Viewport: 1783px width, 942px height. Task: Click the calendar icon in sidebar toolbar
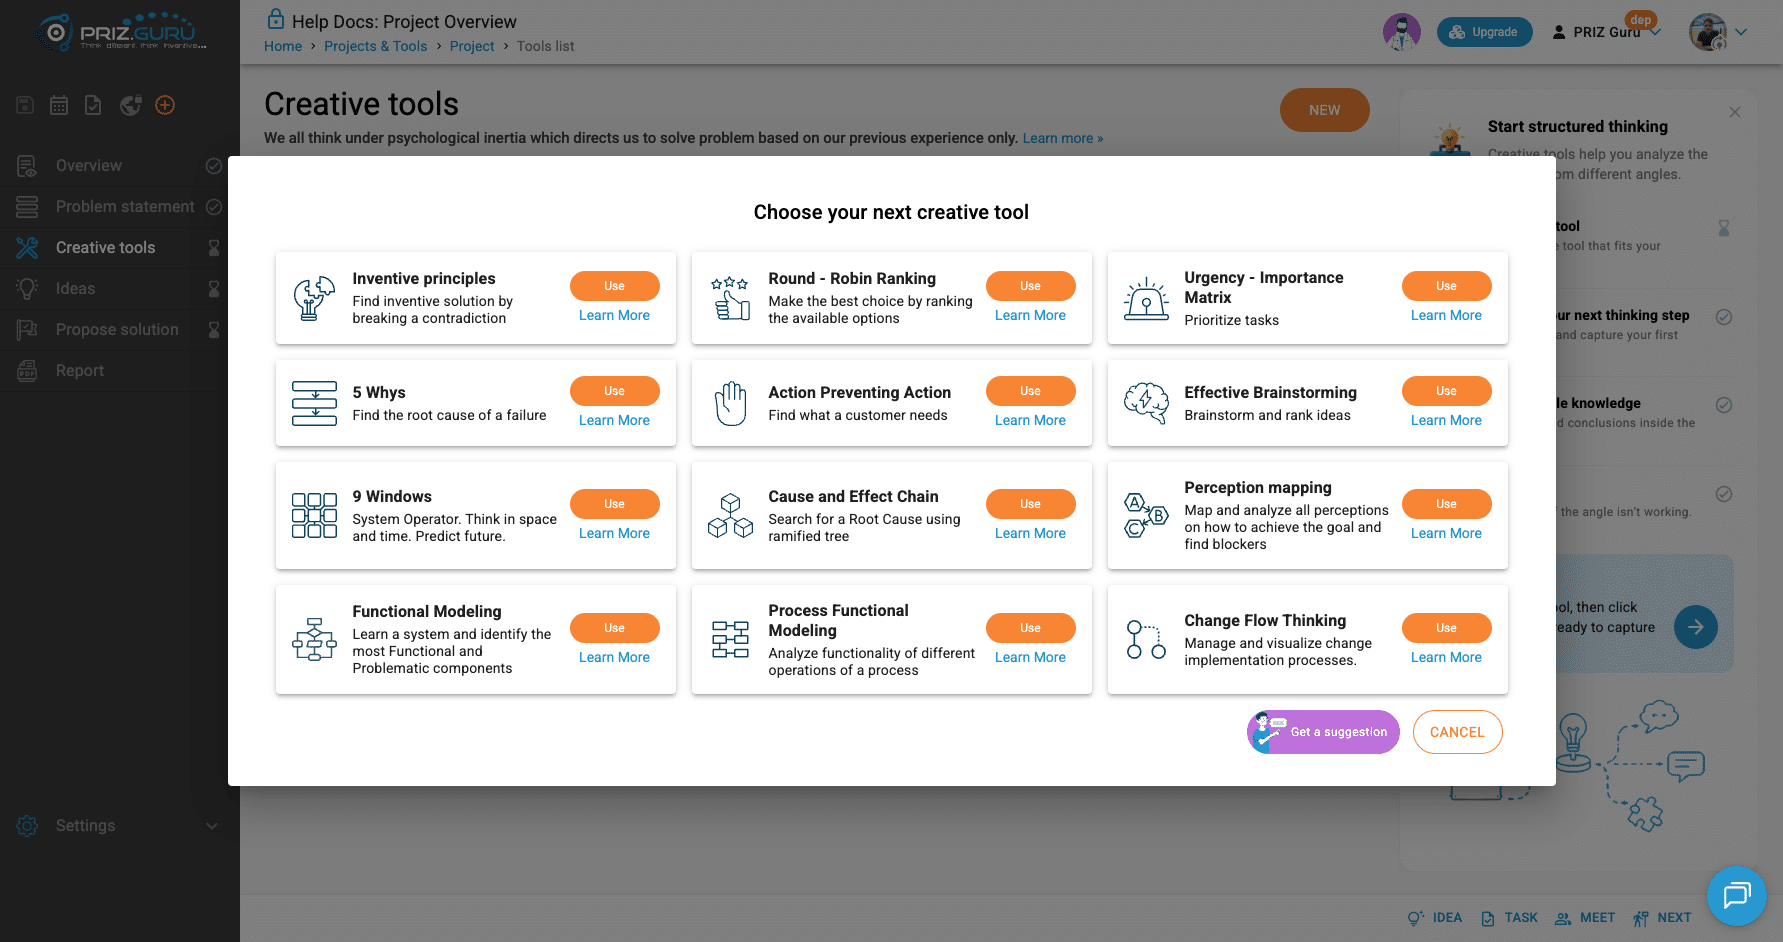(x=59, y=105)
